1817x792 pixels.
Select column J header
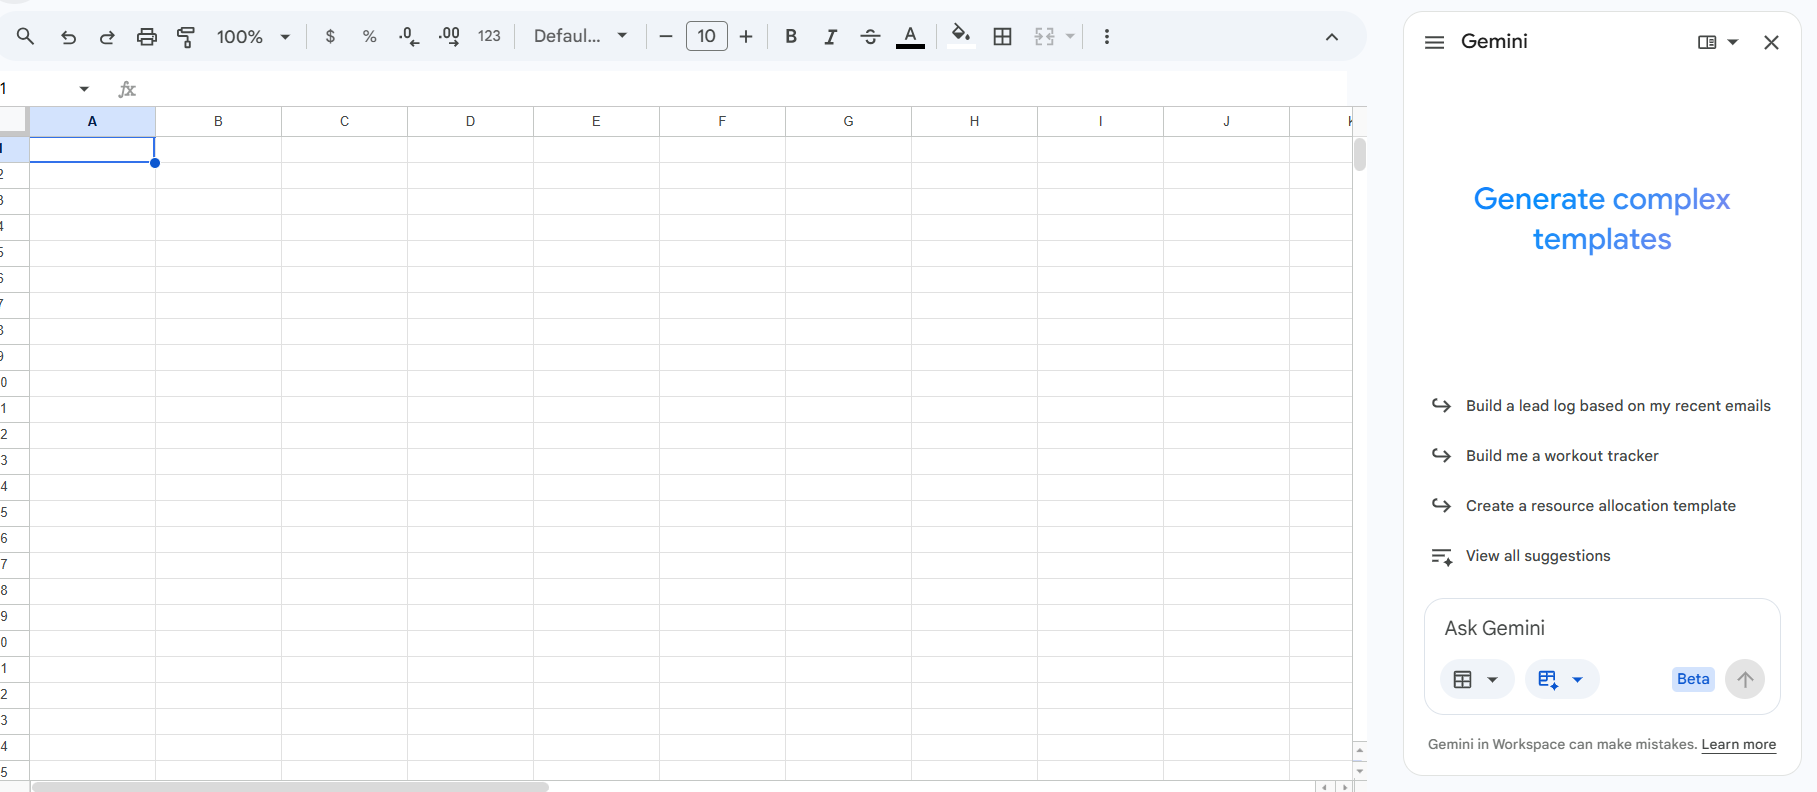(x=1226, y=121)
